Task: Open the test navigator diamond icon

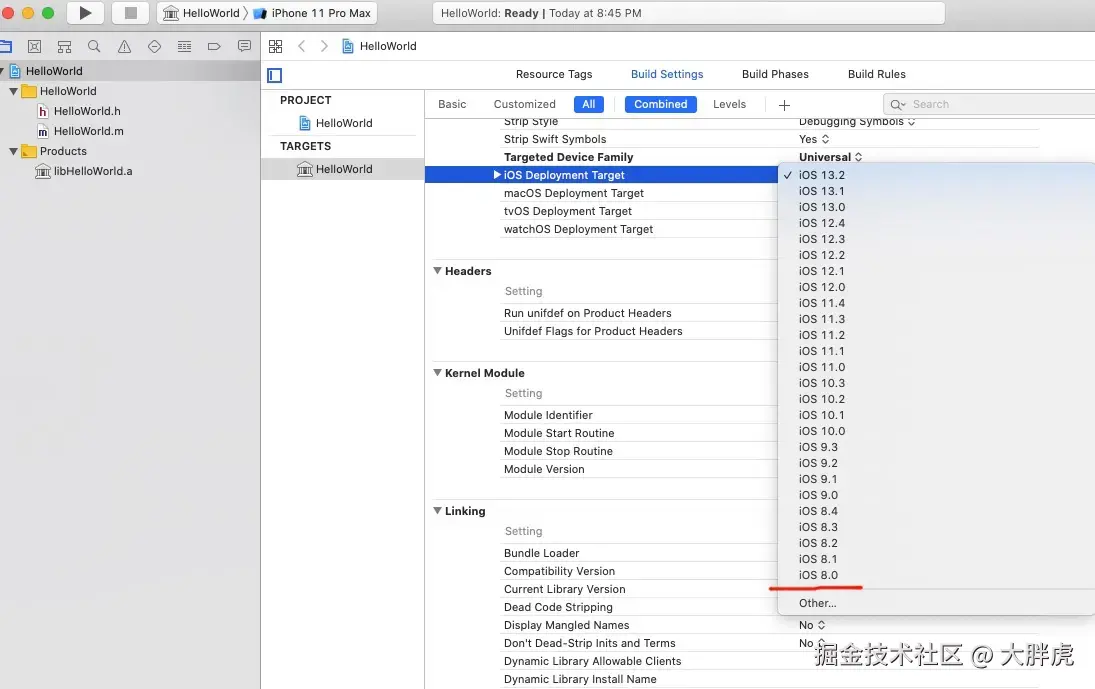Action: (154, 47)
